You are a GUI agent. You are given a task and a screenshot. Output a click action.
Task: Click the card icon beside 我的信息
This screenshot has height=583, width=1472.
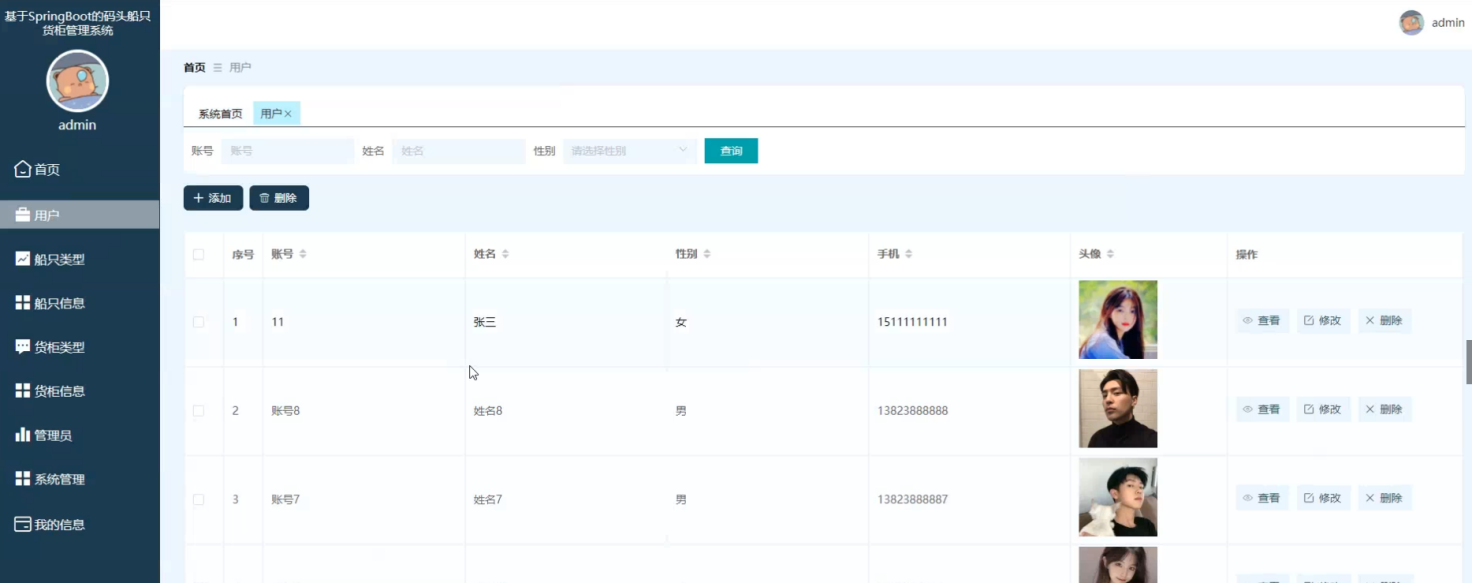click(x=22, y=523)
